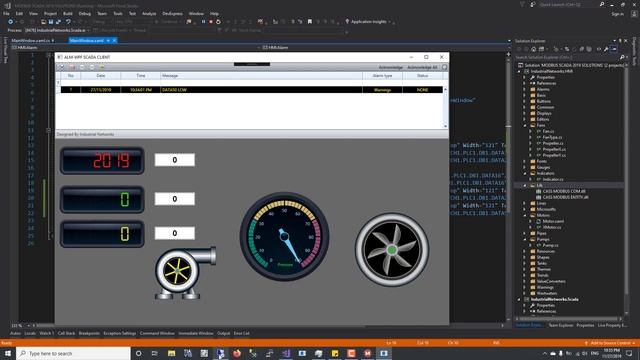Click the pump graphic in SCADA client
Screen dimensions: 640x360
[x=185, y=273]
